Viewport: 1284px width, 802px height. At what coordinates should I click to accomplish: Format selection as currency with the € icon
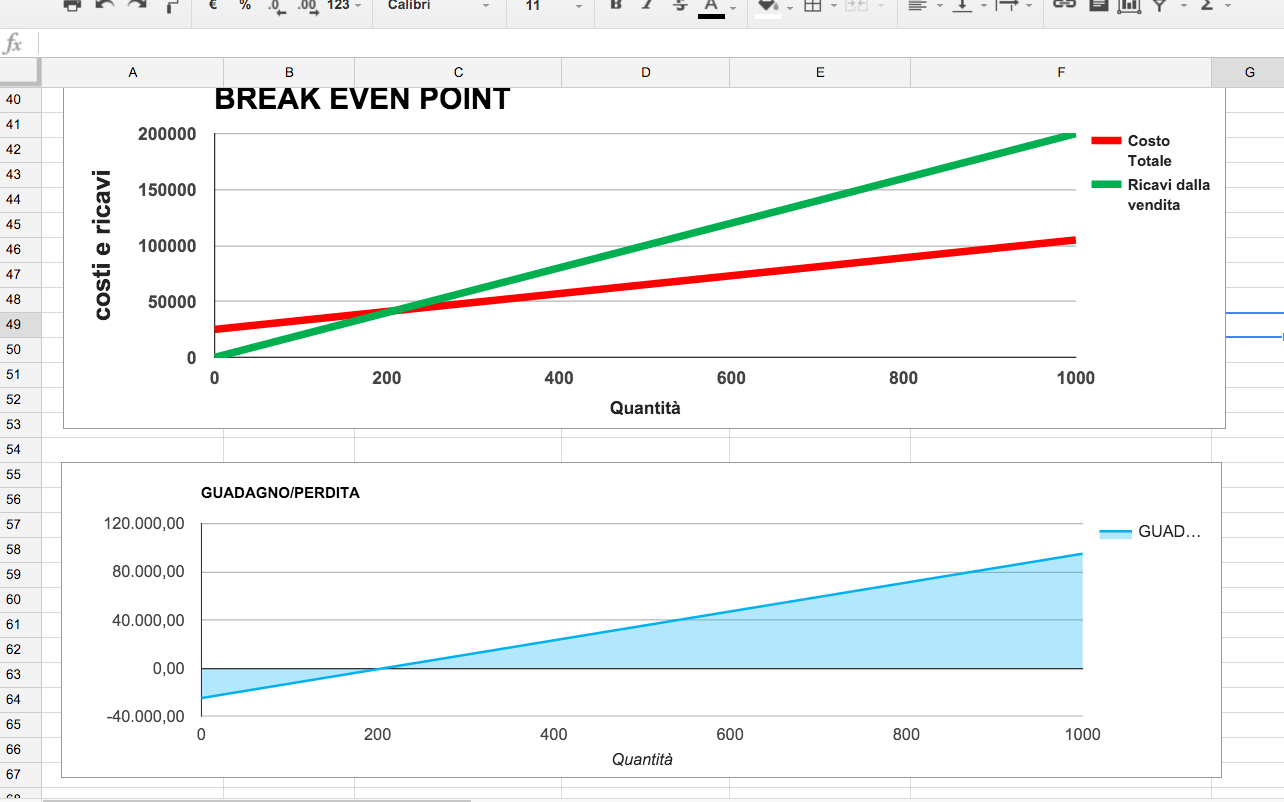tap(211, 8)
